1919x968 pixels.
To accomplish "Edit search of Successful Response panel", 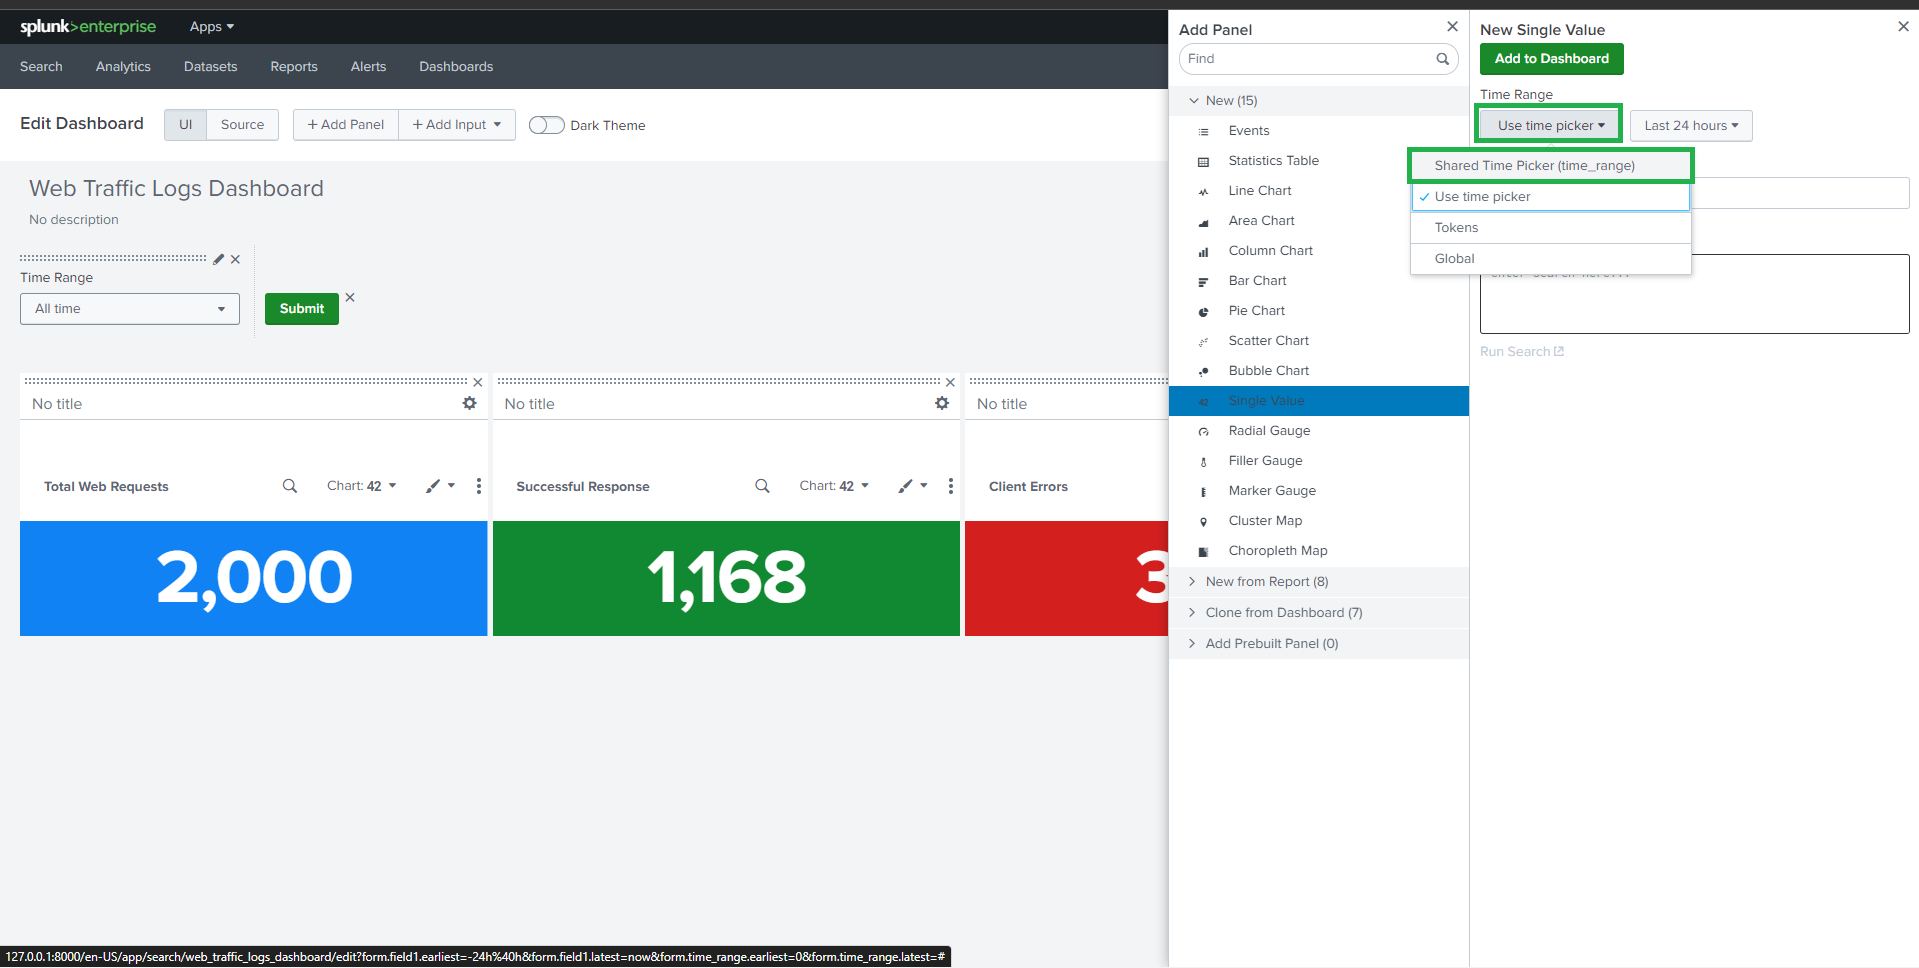I will click(762, 486).
